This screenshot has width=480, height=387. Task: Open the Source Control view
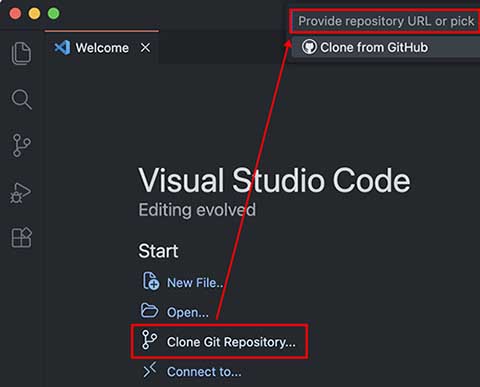click(21, 145)
